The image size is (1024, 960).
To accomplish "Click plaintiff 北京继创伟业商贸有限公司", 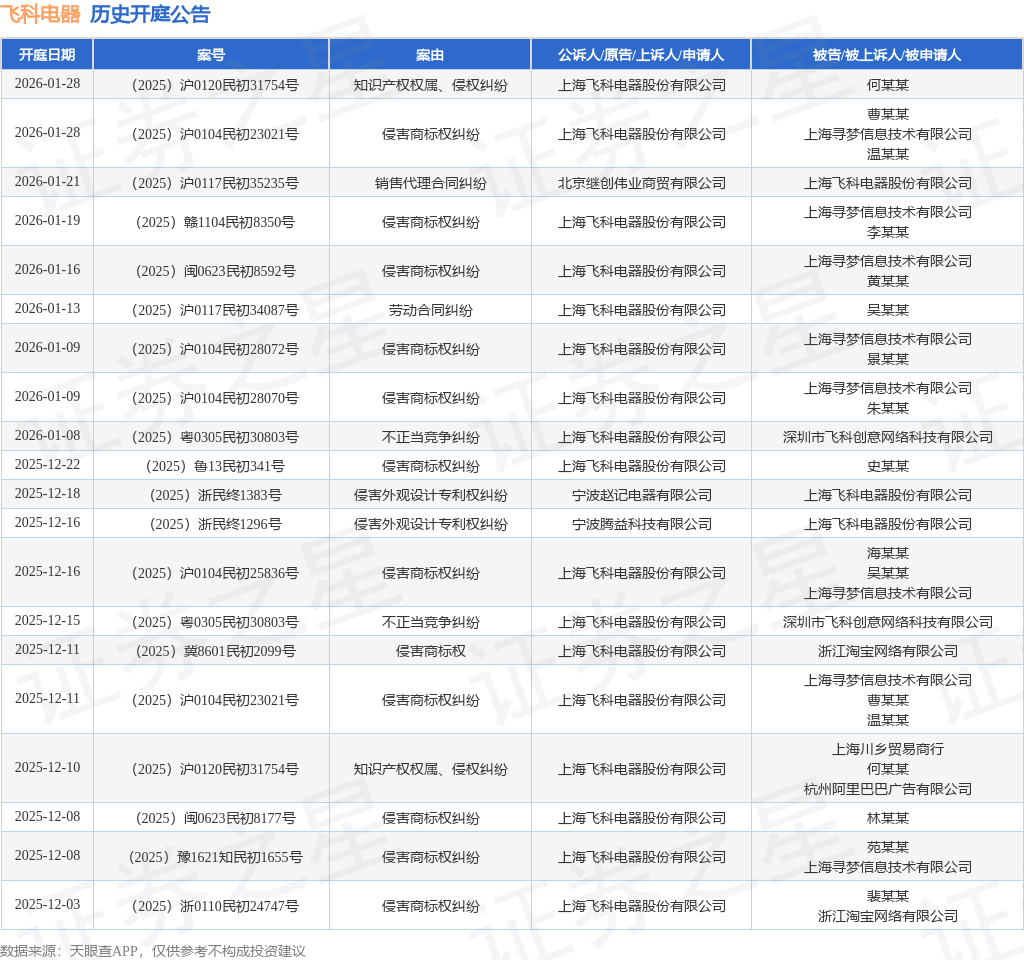I will (641, 183).
